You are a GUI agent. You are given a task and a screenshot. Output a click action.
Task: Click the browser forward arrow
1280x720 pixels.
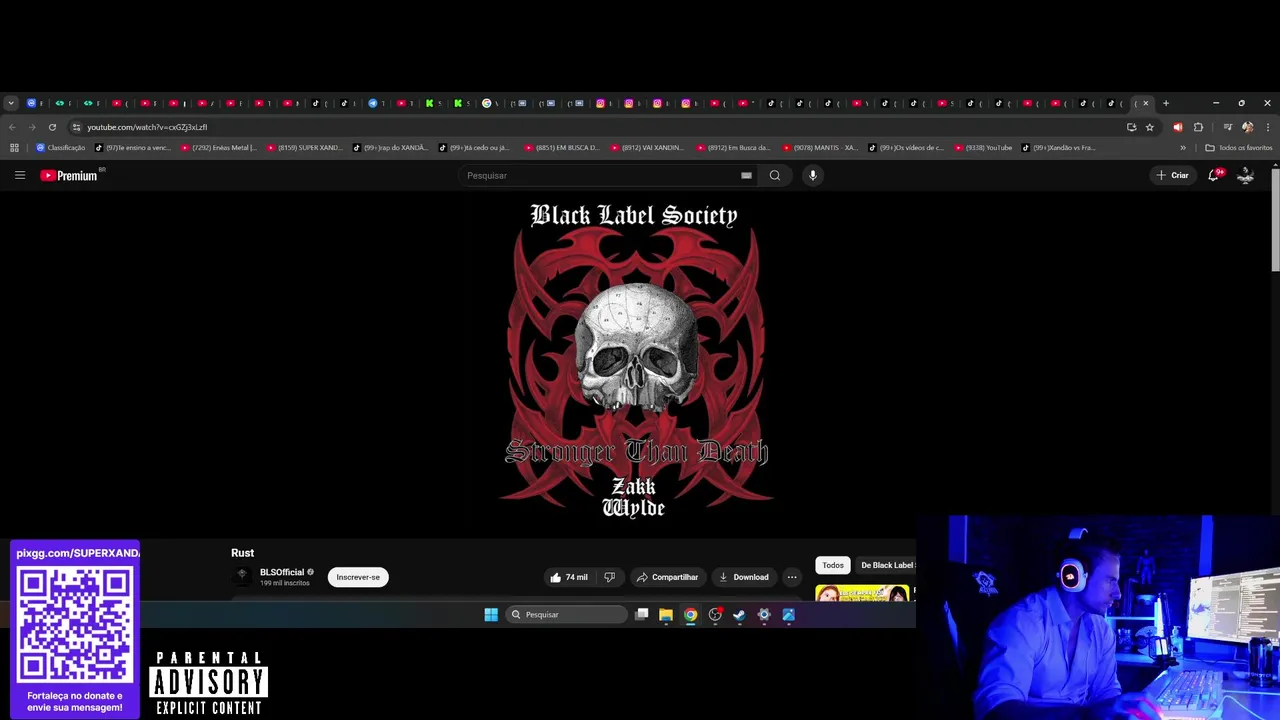coord(32,127)
